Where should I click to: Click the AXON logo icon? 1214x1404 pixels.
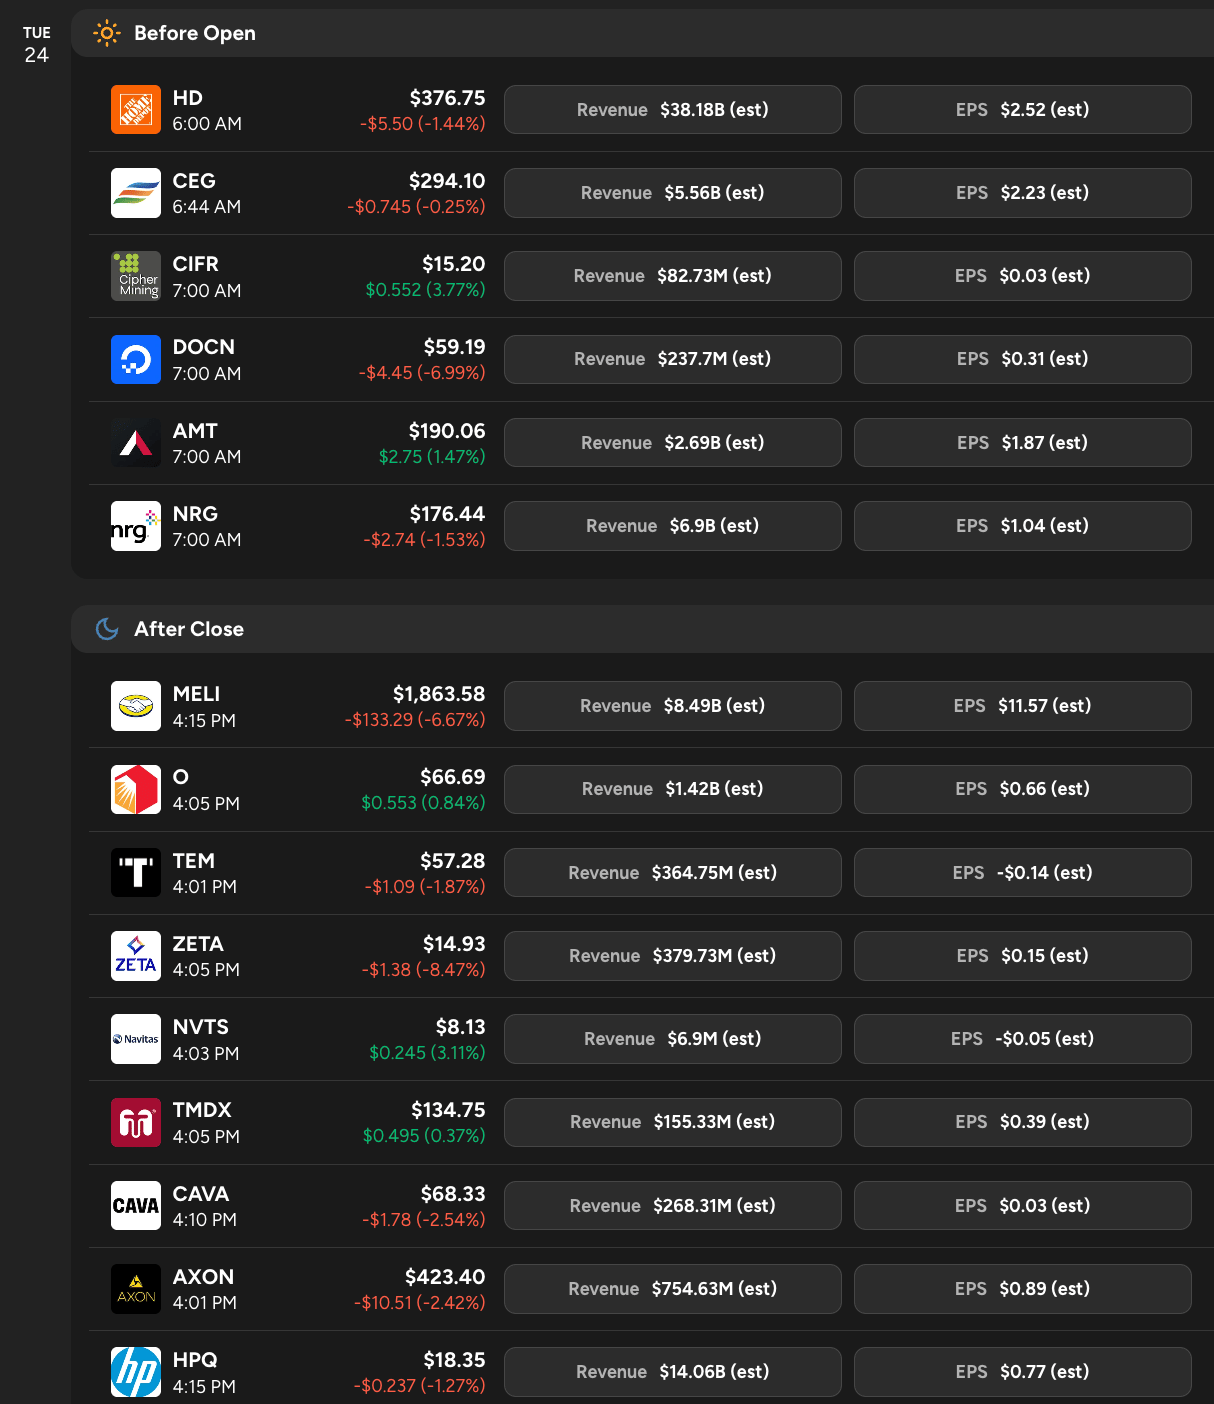pyautogui.click(x=136, y=1289)
